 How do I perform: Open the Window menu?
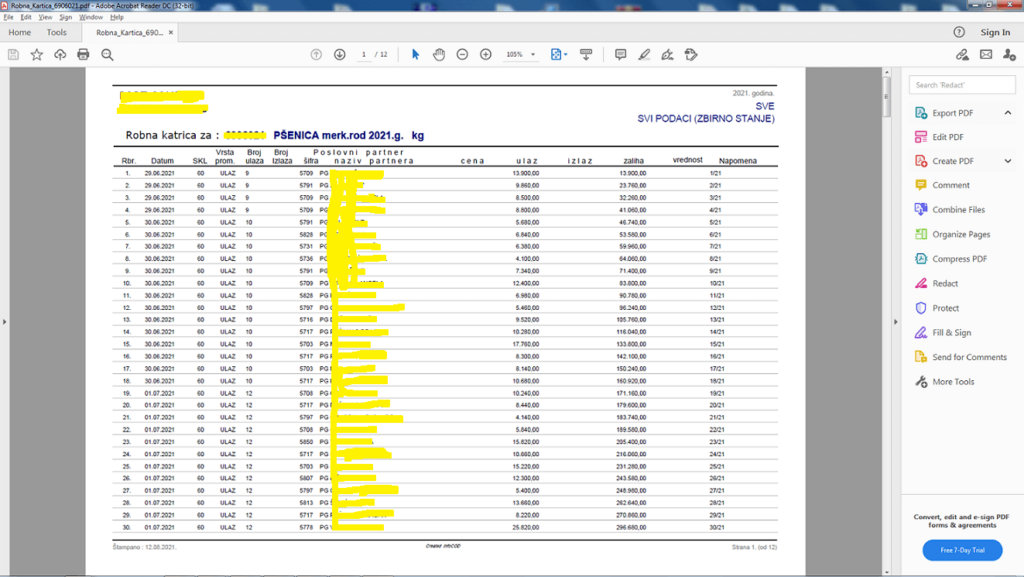point(91,18)
